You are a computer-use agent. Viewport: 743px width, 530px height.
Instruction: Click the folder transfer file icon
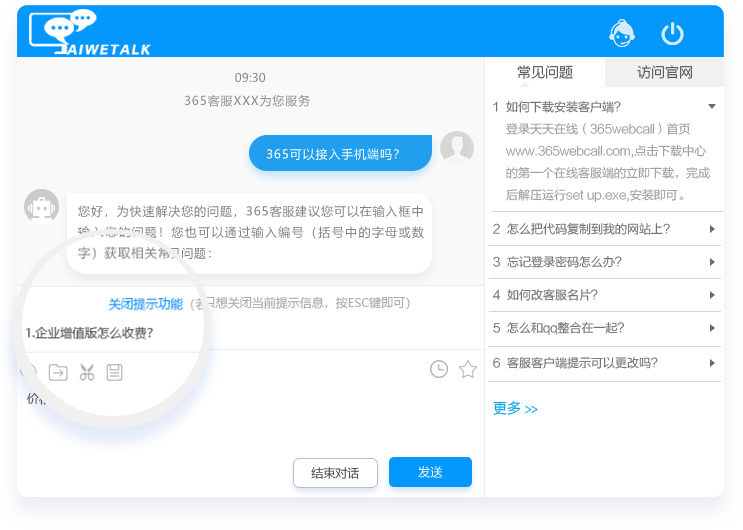tap(58, 373)
